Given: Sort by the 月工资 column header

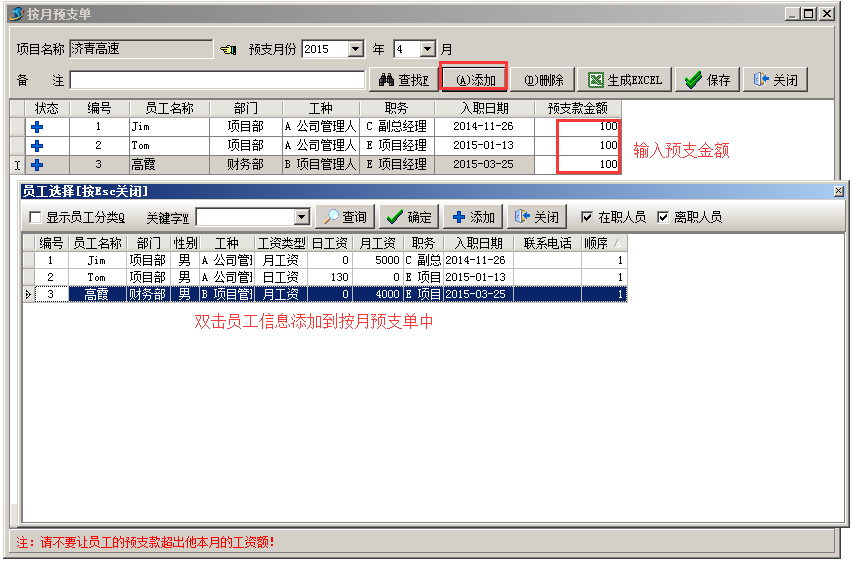Looking at the screenshot, I should pos(377,243).
